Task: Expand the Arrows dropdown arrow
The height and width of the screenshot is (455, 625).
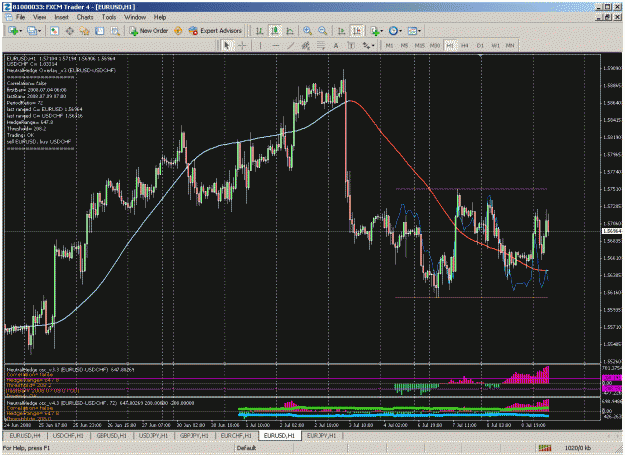Action: click(373, 46)
